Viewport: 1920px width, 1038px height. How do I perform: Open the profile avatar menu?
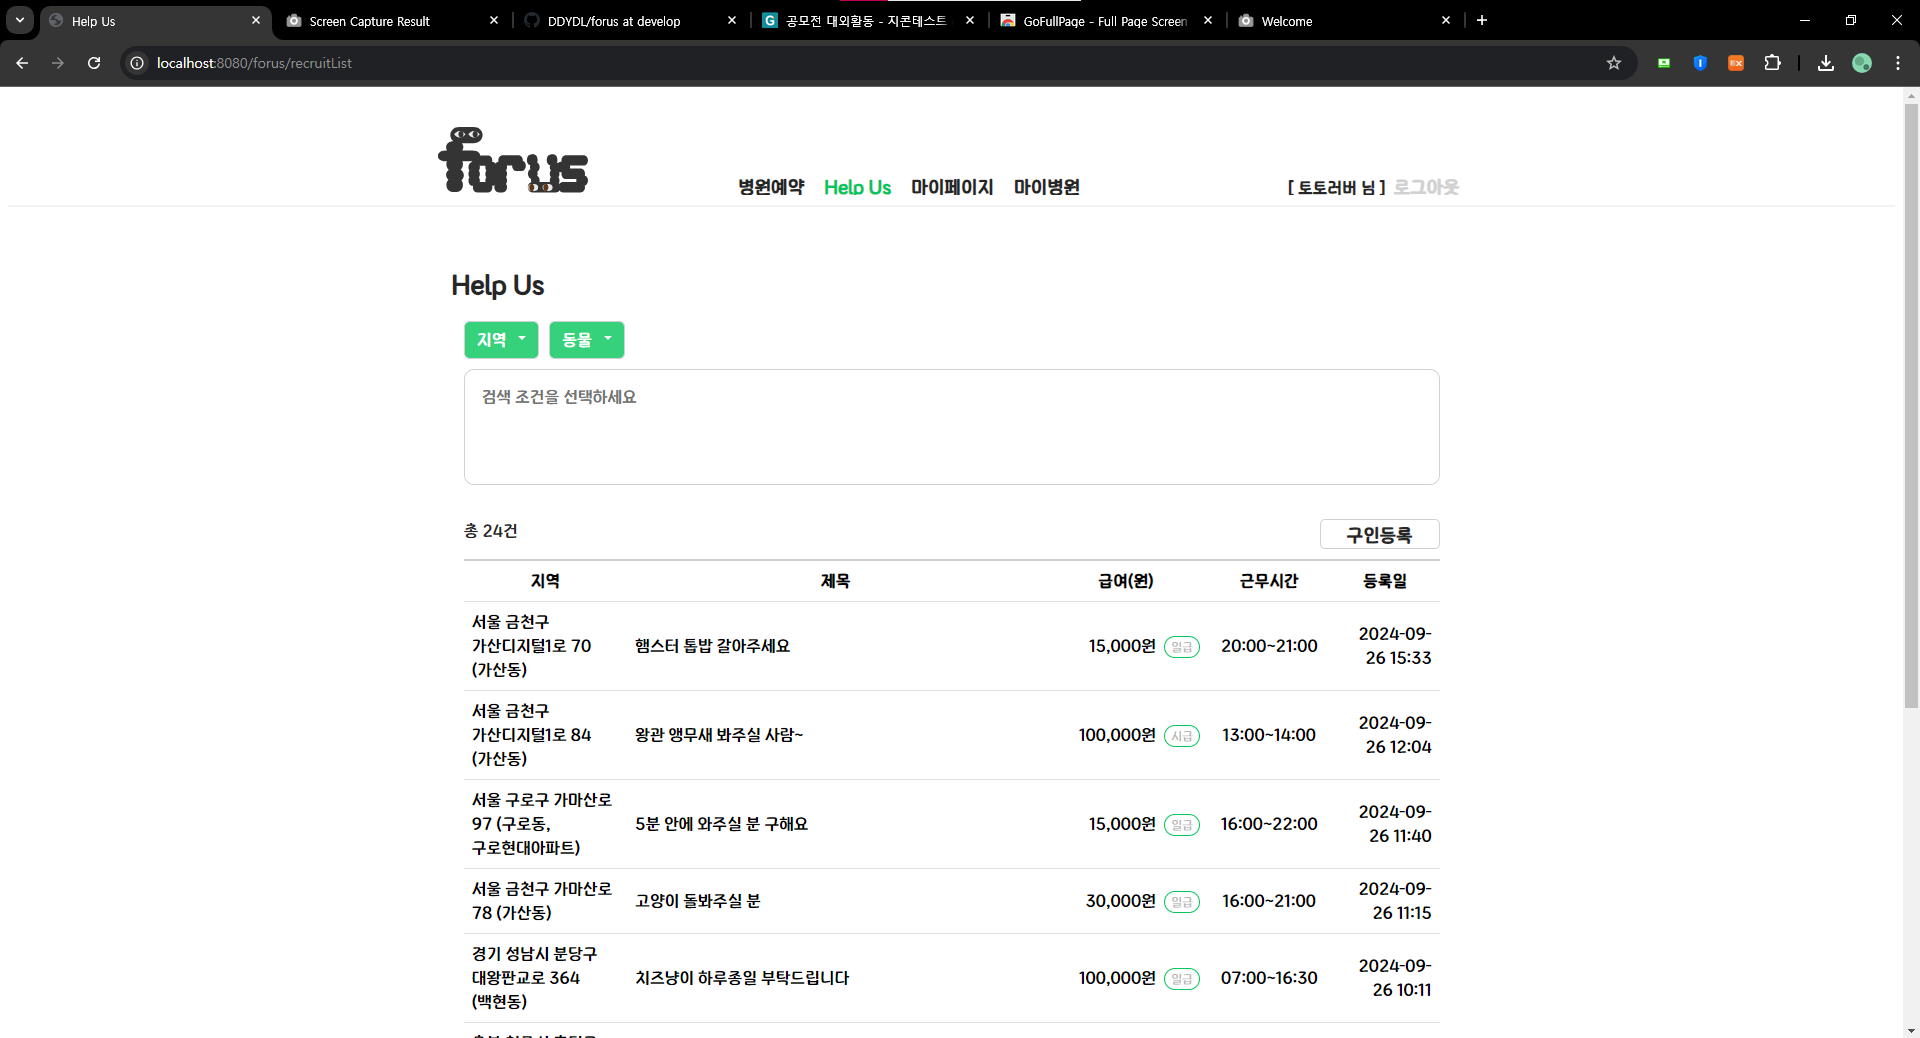click(1862, 63)
